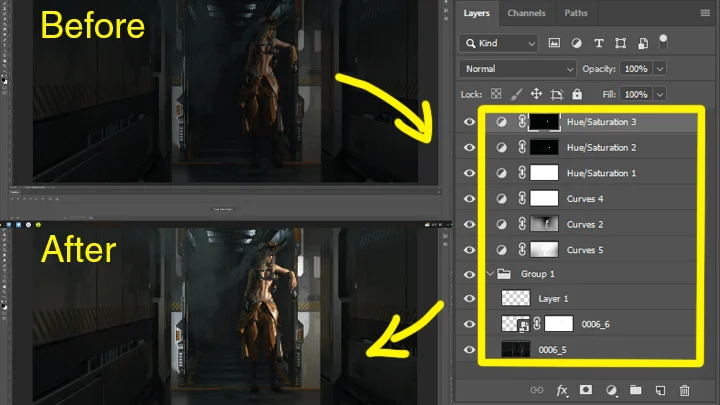Lock artboard nesting icon
Screen dimensions: 720x405
tap(557, 94)
